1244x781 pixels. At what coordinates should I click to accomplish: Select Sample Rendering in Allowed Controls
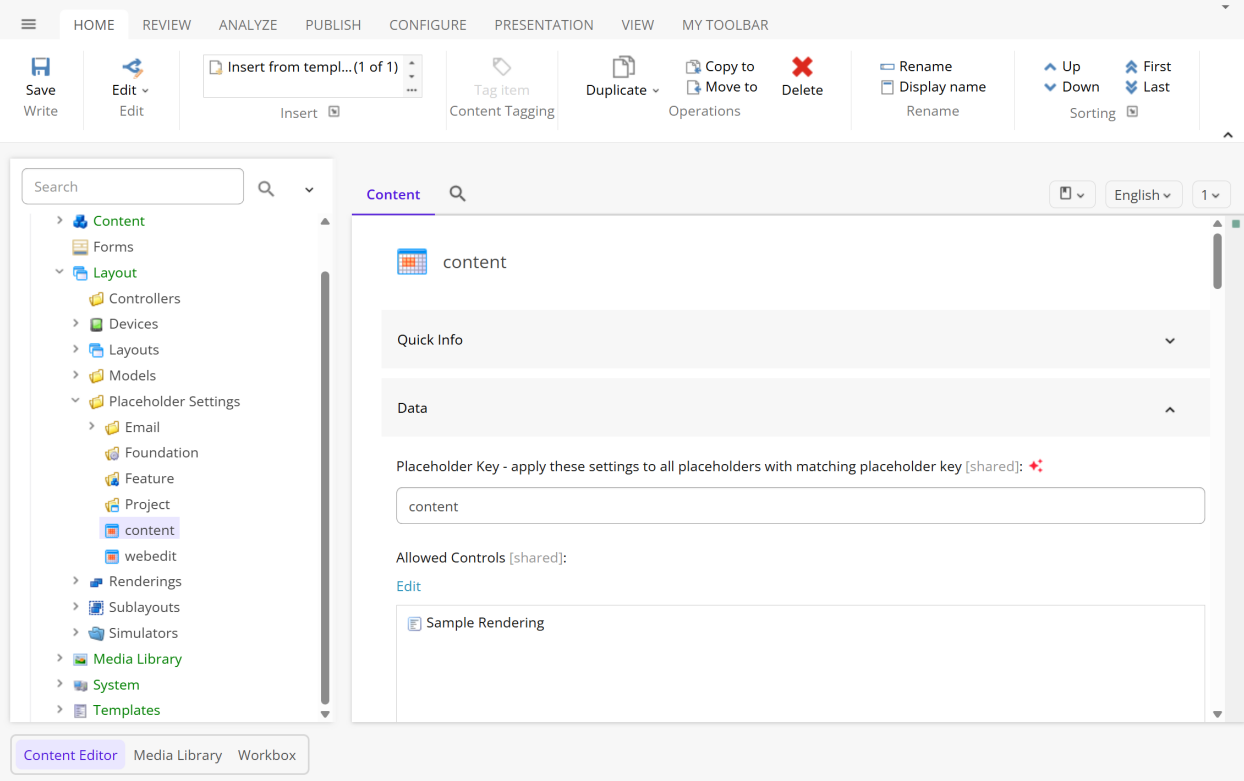[485, 623]
